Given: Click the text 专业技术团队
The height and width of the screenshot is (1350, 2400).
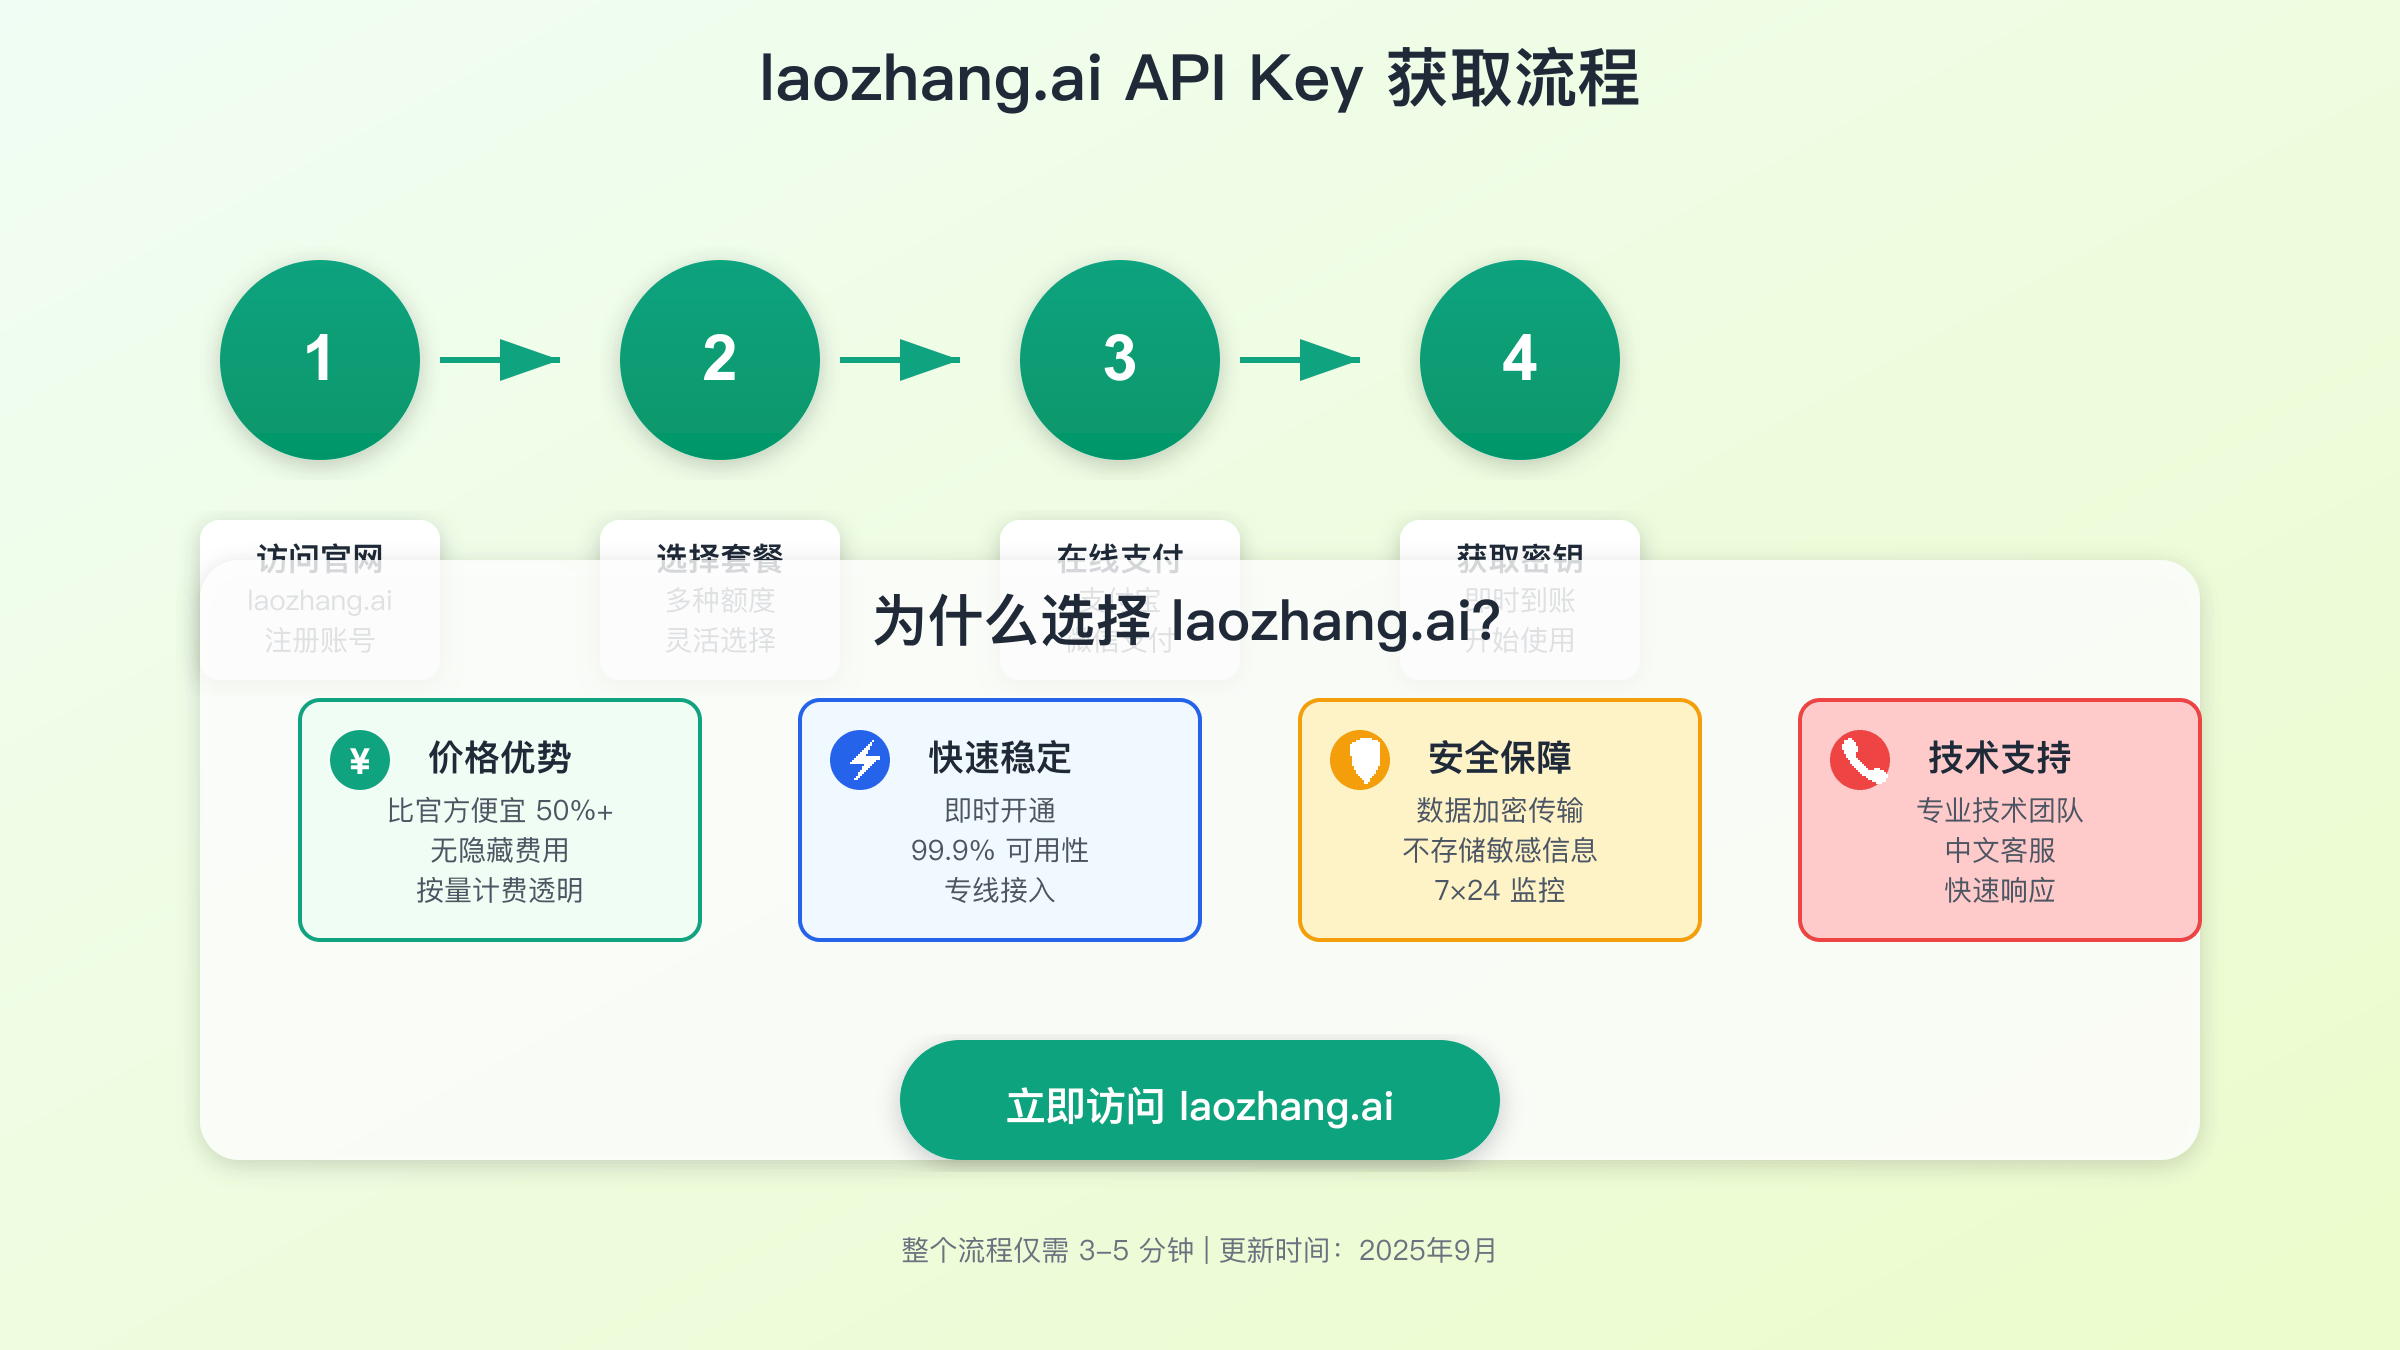Looking at the screenshot, I should (x=2000, y=810).
